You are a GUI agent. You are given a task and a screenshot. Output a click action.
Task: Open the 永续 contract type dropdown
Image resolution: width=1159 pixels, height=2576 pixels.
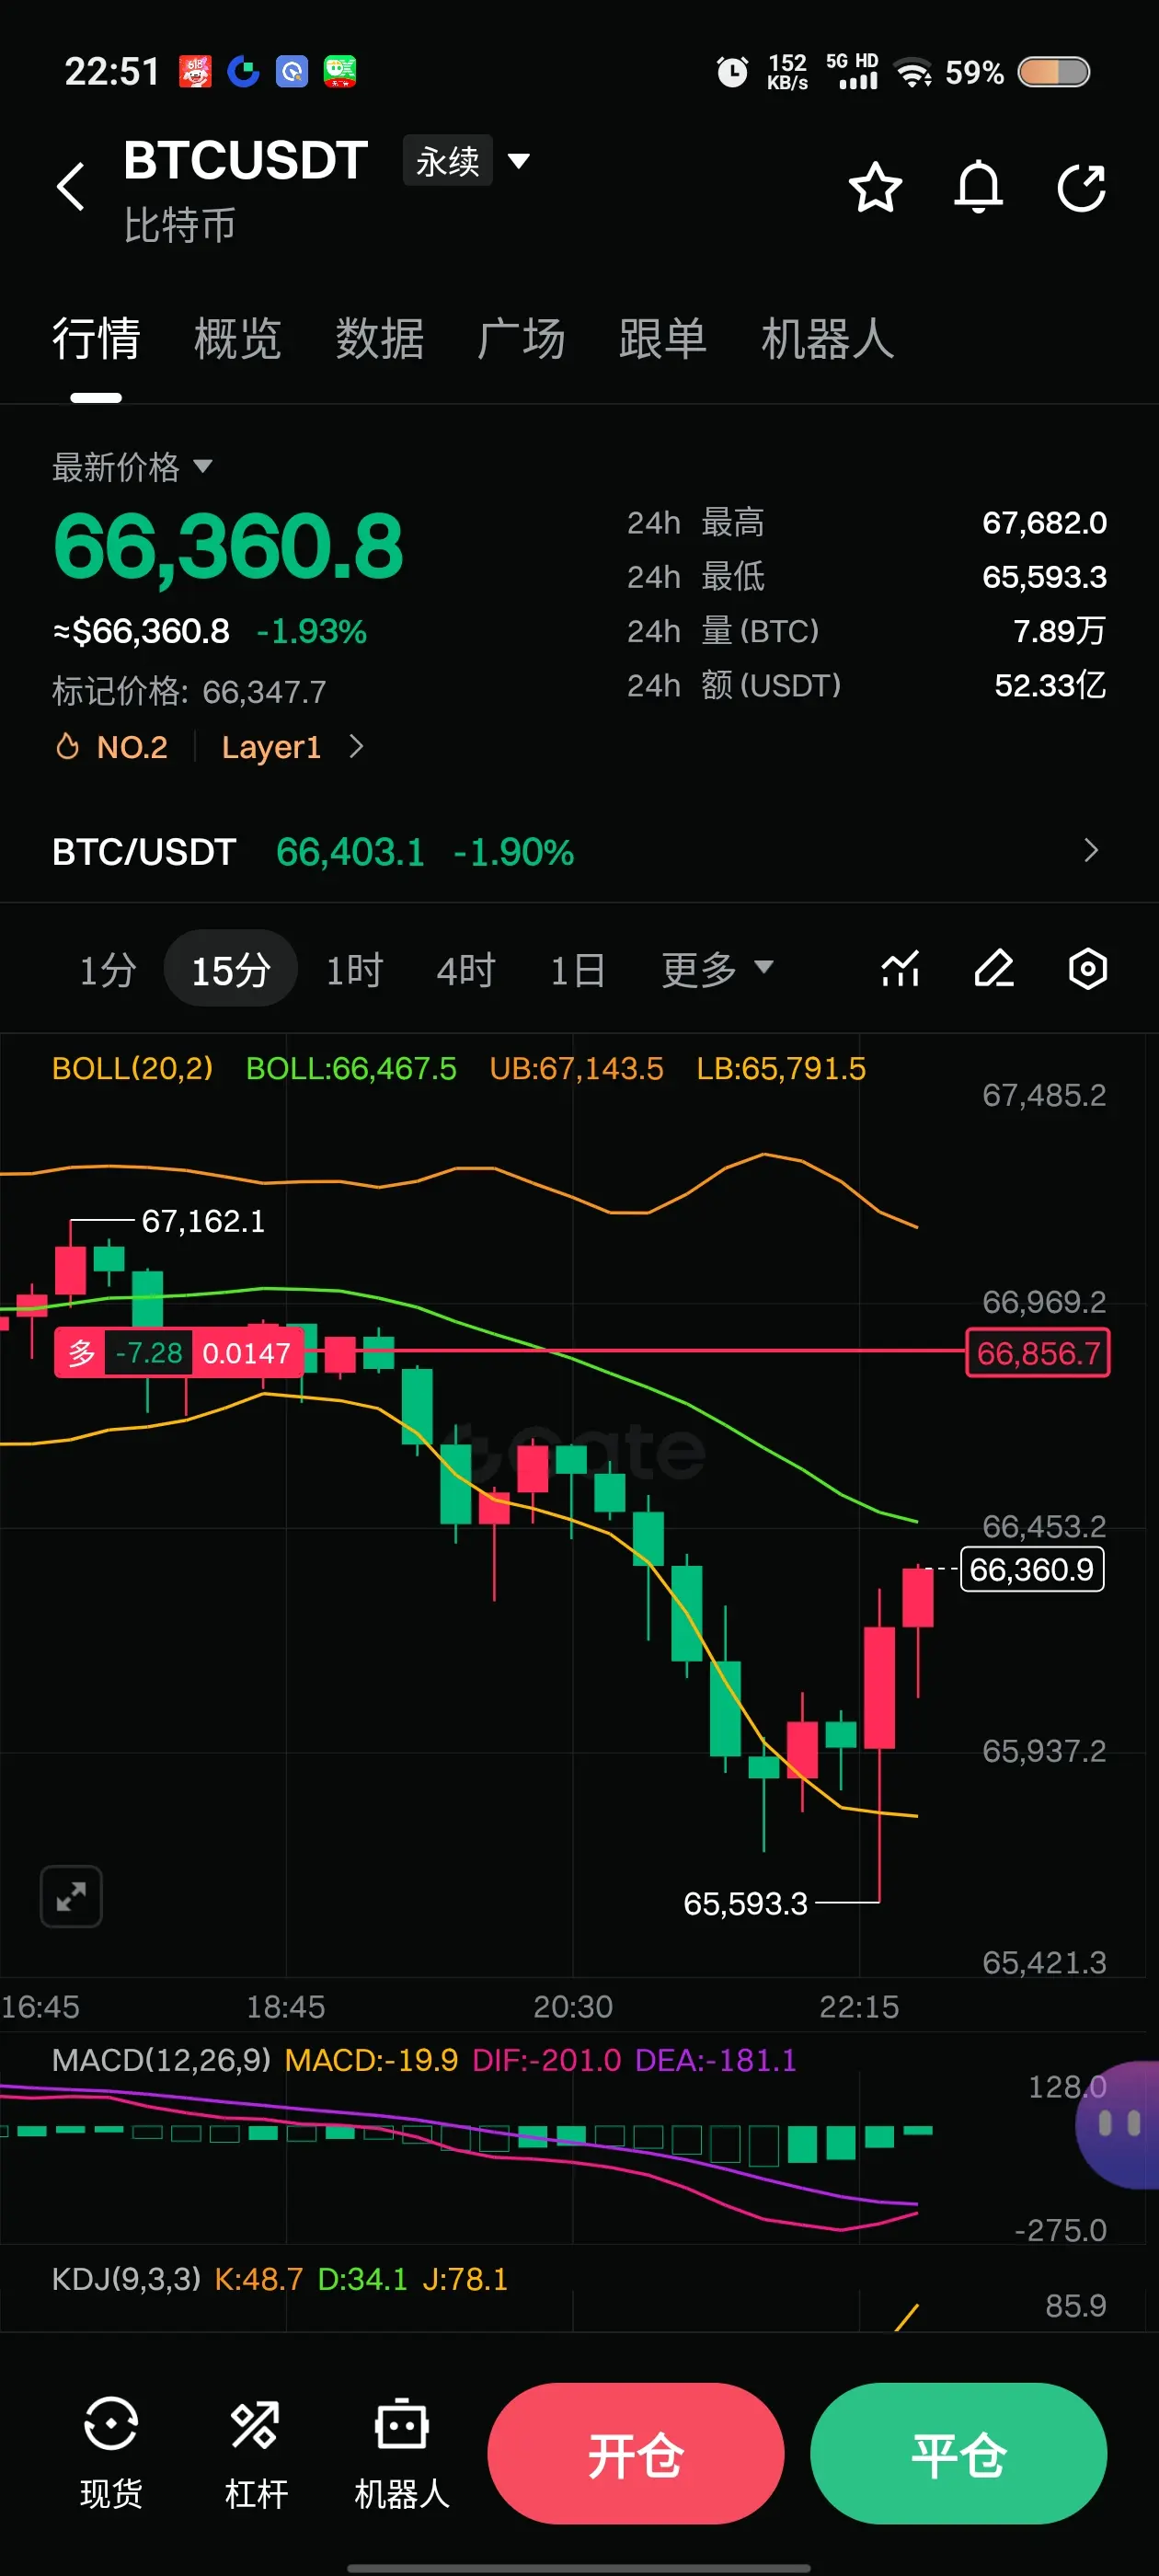466,160
